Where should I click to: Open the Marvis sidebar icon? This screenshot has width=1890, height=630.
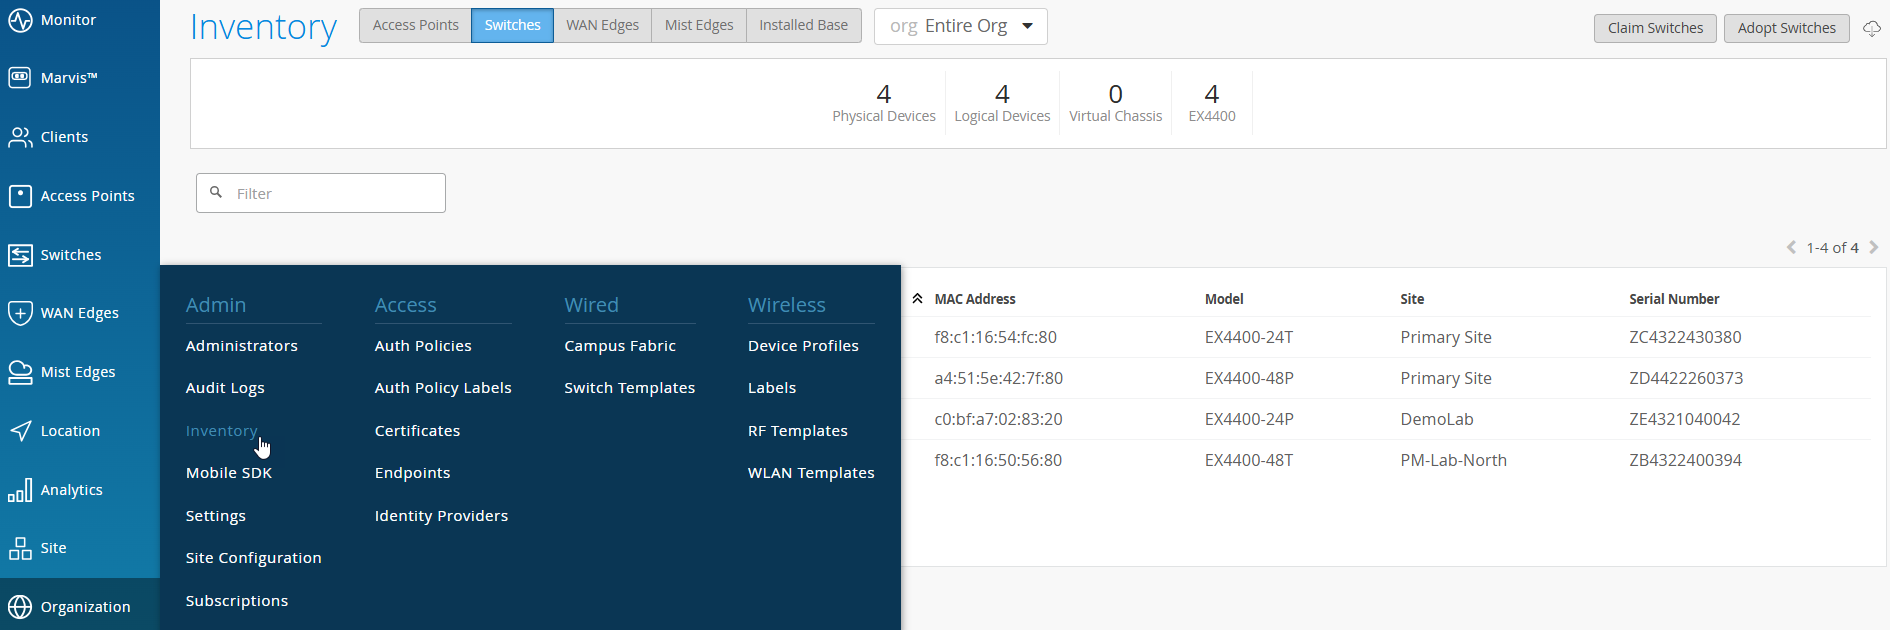pos(20,78)
